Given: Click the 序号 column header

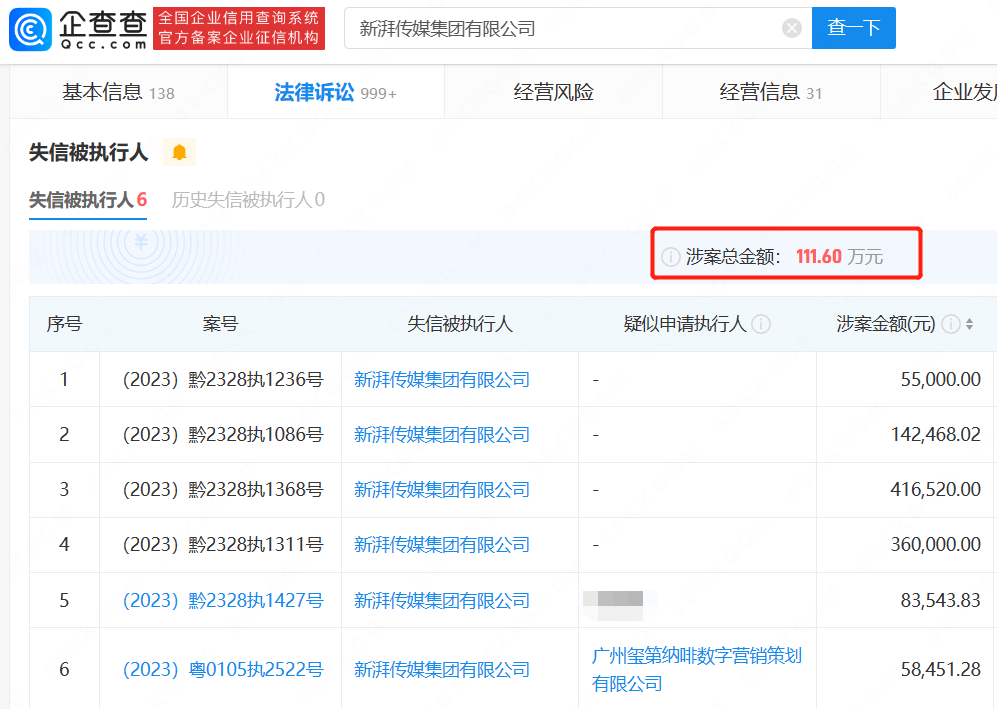Looking at the screenshot, I should [64, 324].
